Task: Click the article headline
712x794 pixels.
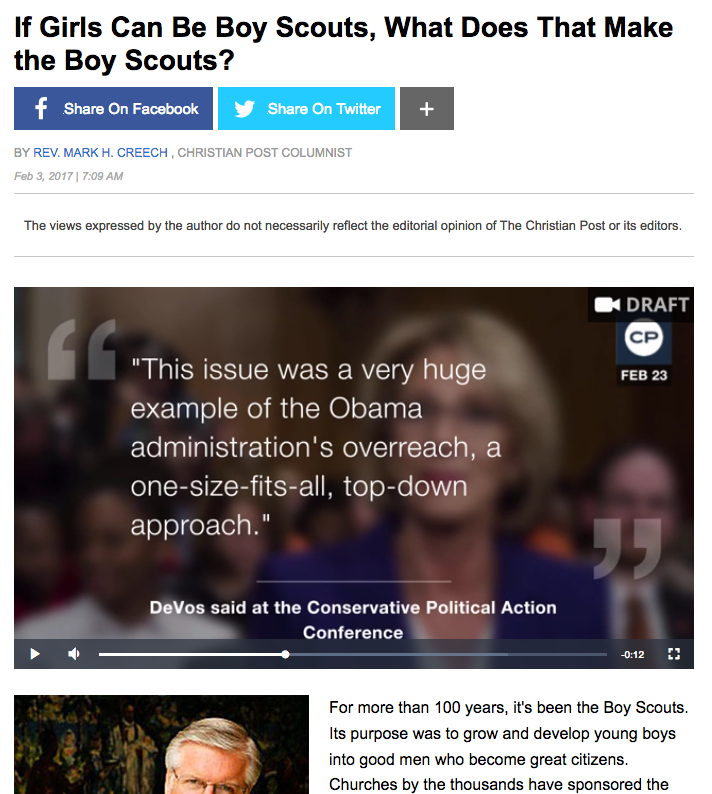Action: [x=343, y=44]
